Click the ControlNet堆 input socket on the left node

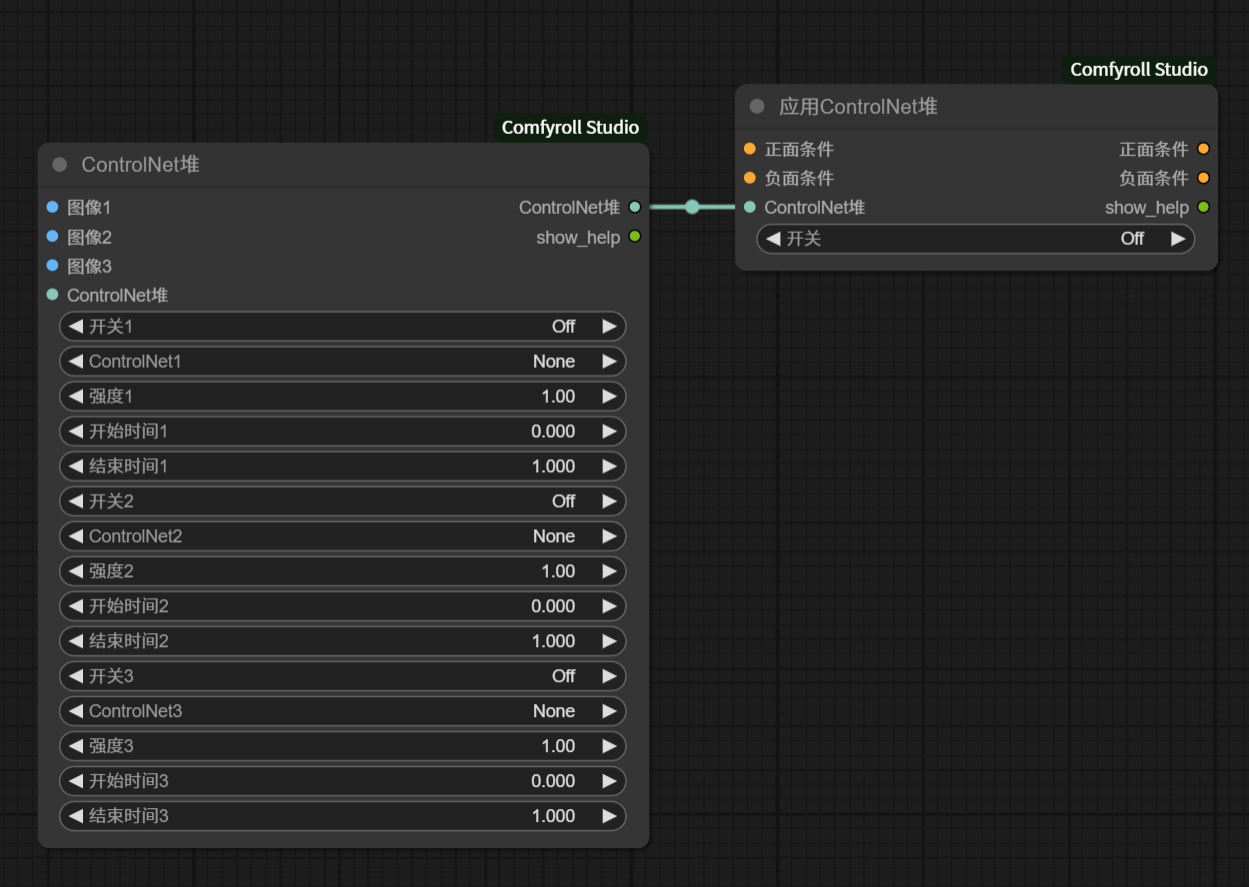(52, 294)
